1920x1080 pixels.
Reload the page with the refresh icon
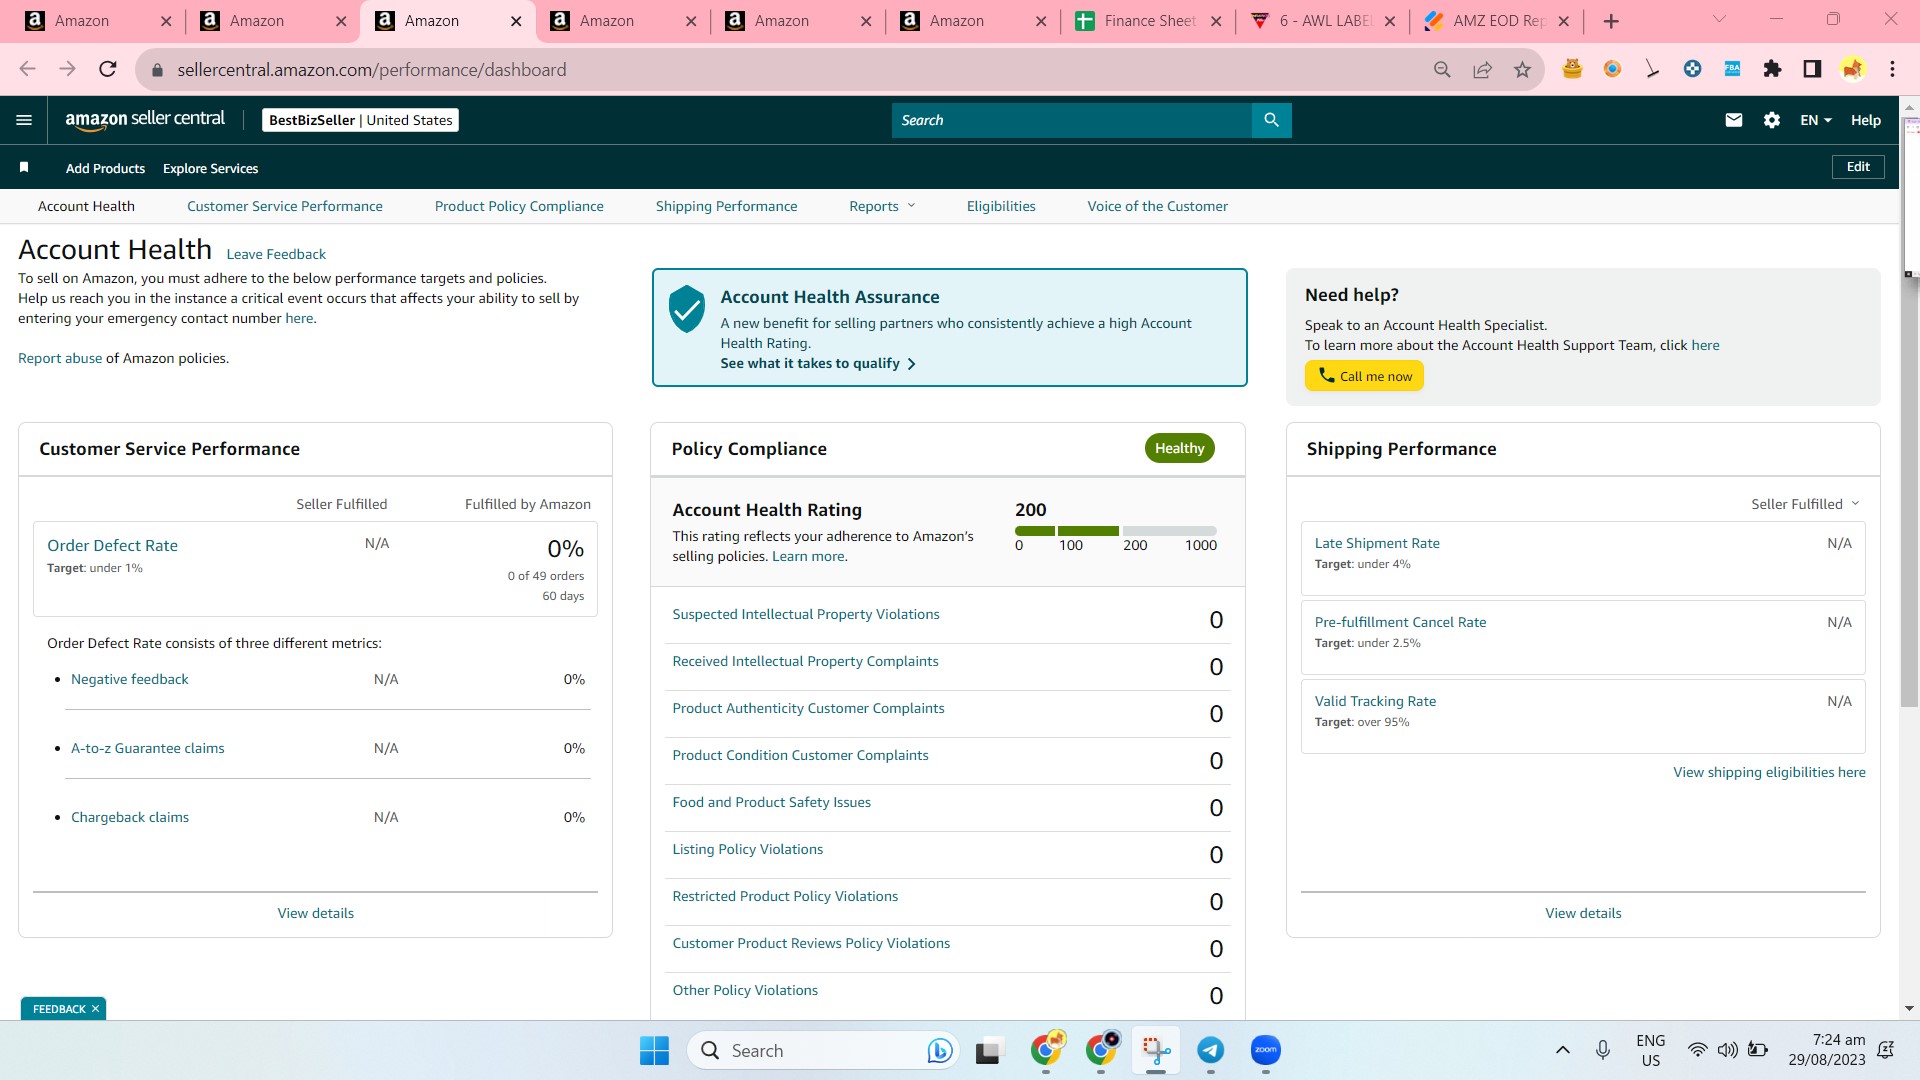[108, 69]
